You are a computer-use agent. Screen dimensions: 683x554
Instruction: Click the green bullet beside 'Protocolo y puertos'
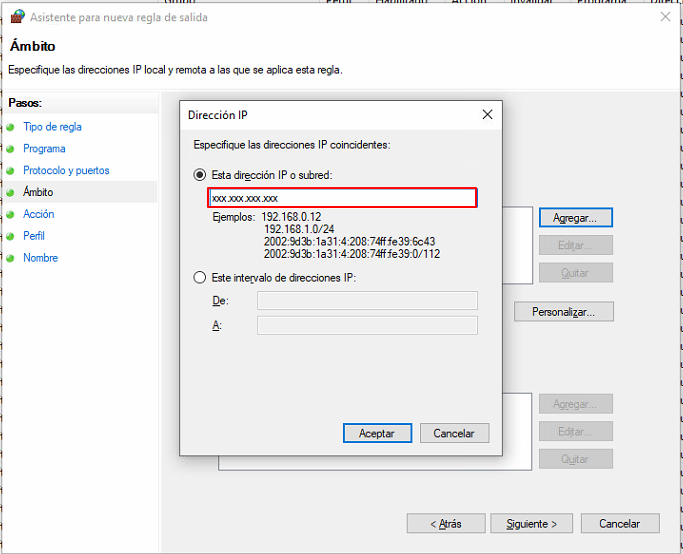pyautogui.click(x=10, y=171)
